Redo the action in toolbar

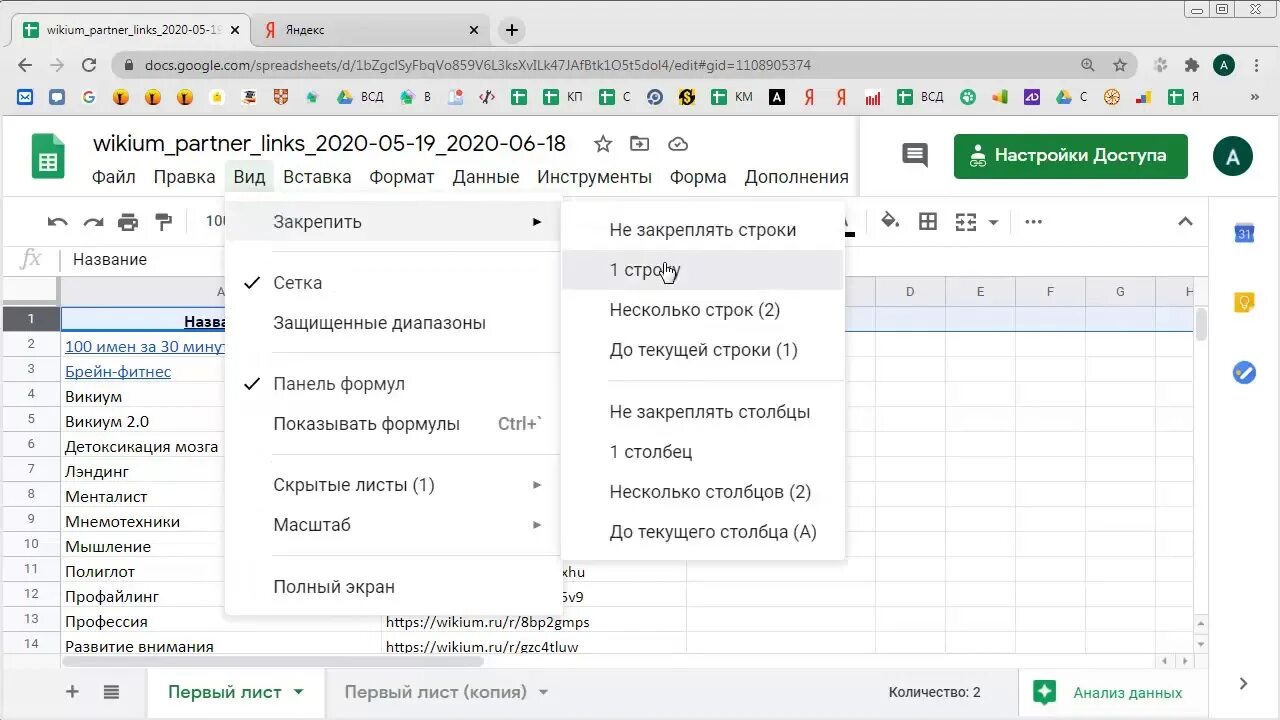coord(93,222)
